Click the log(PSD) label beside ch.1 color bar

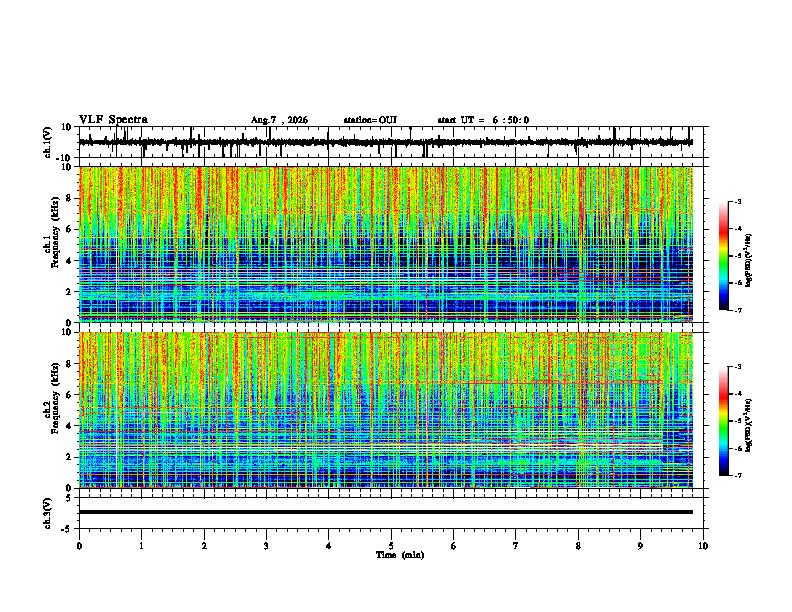pyautogui.click(x=749, y=260)
